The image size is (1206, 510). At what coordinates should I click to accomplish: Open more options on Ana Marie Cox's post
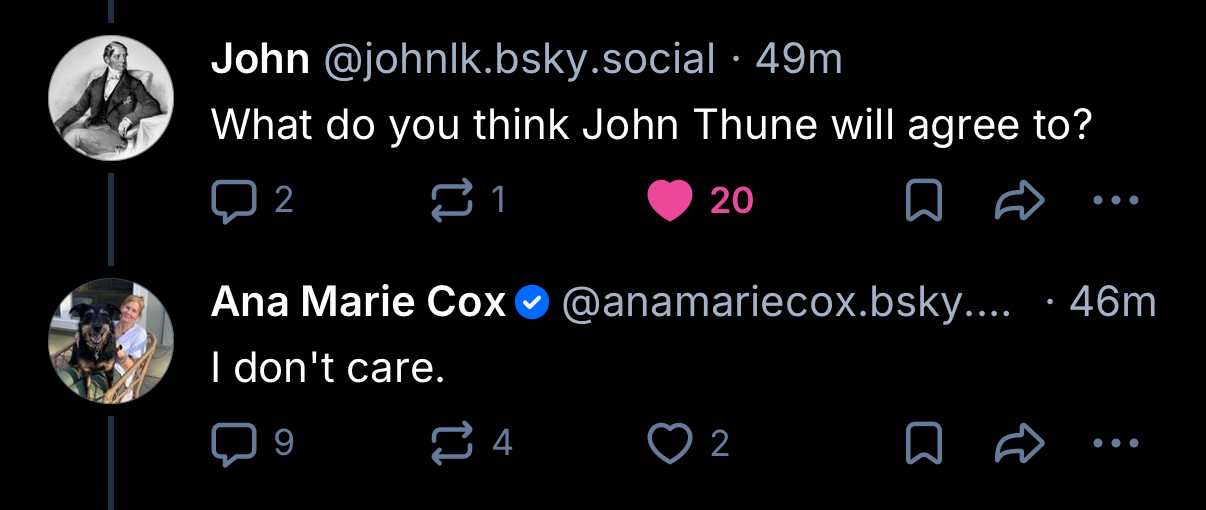coord(1116,442)
